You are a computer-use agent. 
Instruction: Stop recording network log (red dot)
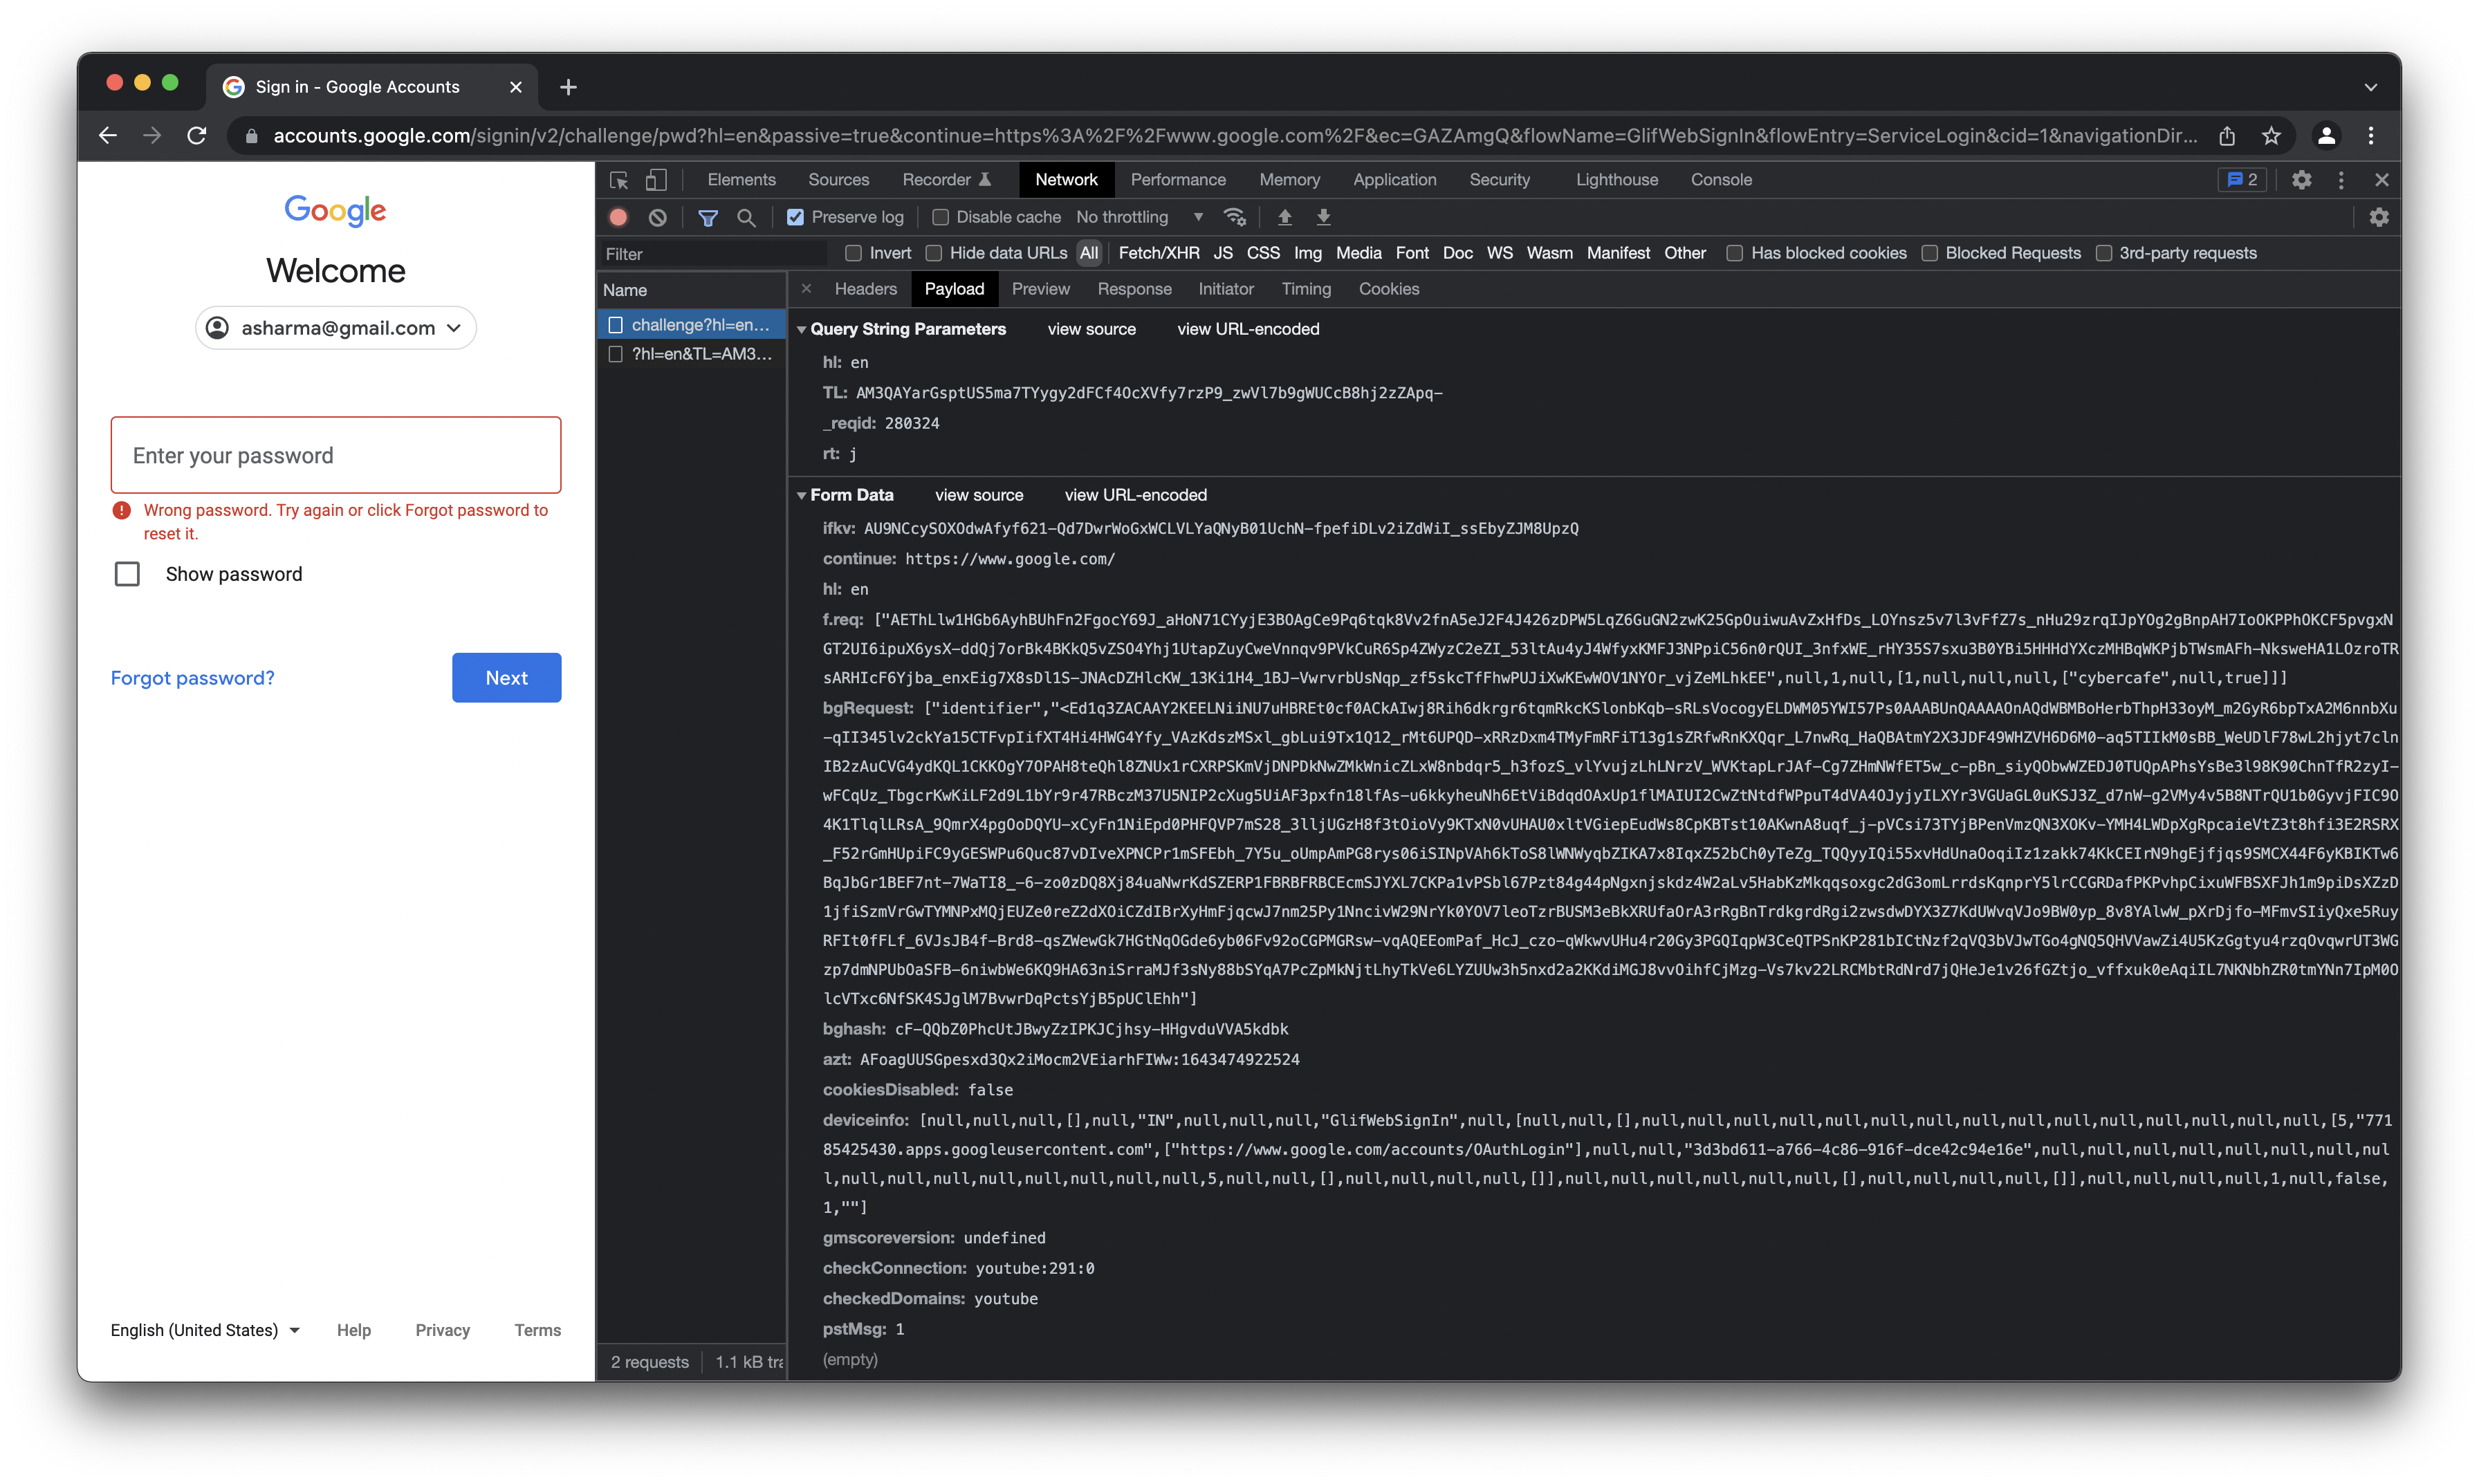pyautogui.click(x=619, y=217)
